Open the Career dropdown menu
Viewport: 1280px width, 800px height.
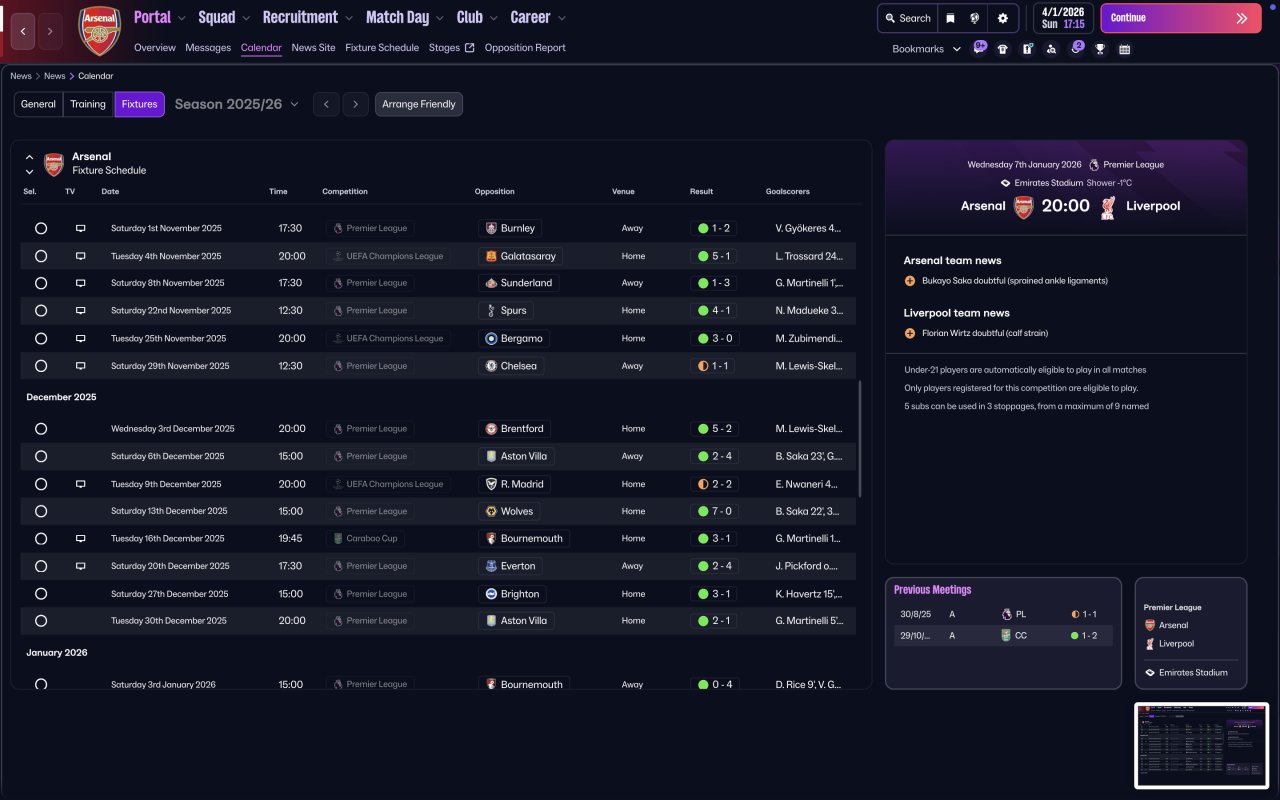(x=538, y=17)
